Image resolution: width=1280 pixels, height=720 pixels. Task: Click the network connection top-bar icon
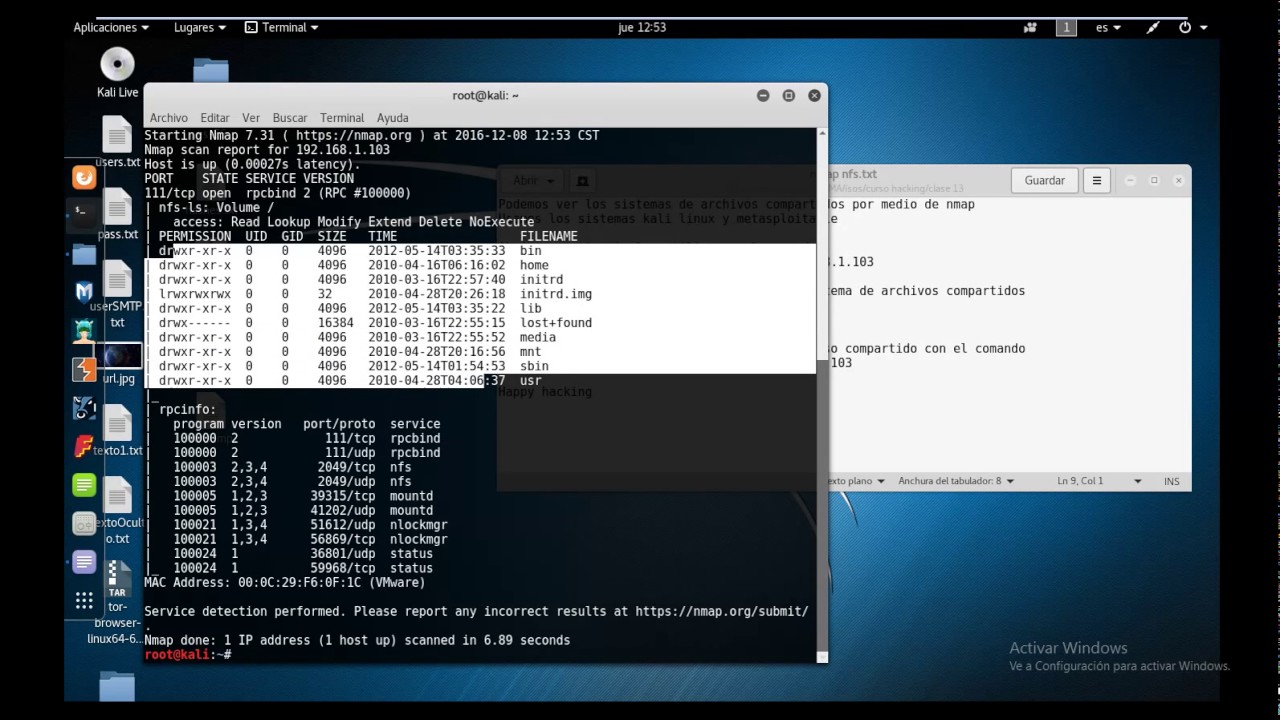(1153, 28)
